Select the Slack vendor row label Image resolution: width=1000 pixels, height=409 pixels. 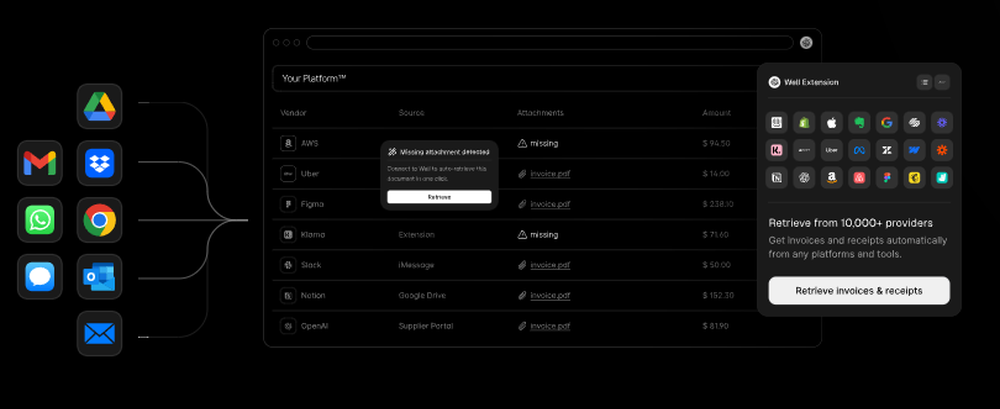coord(311,265)
